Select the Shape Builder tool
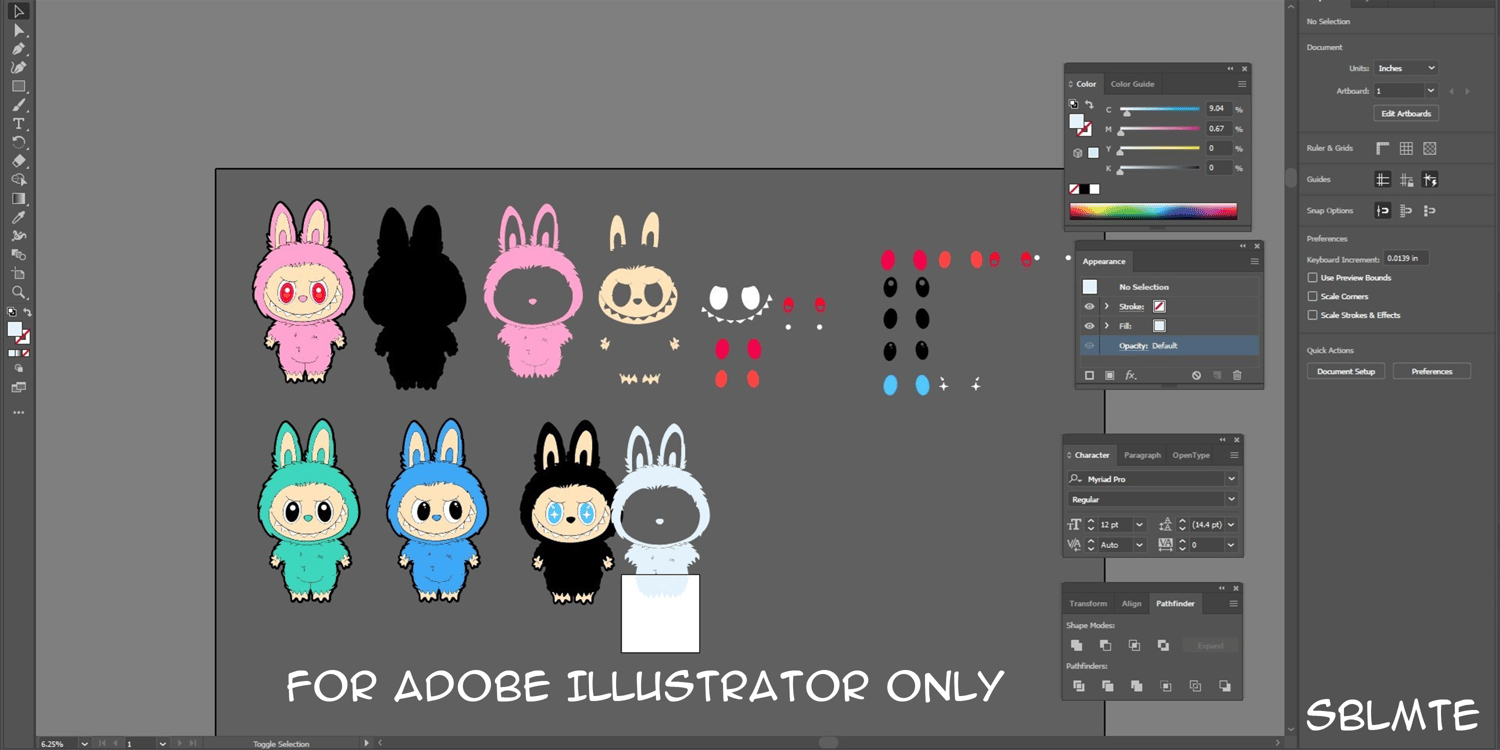Image resolution: width=1500 pixels, height=750 pixels. coord(18,180)
